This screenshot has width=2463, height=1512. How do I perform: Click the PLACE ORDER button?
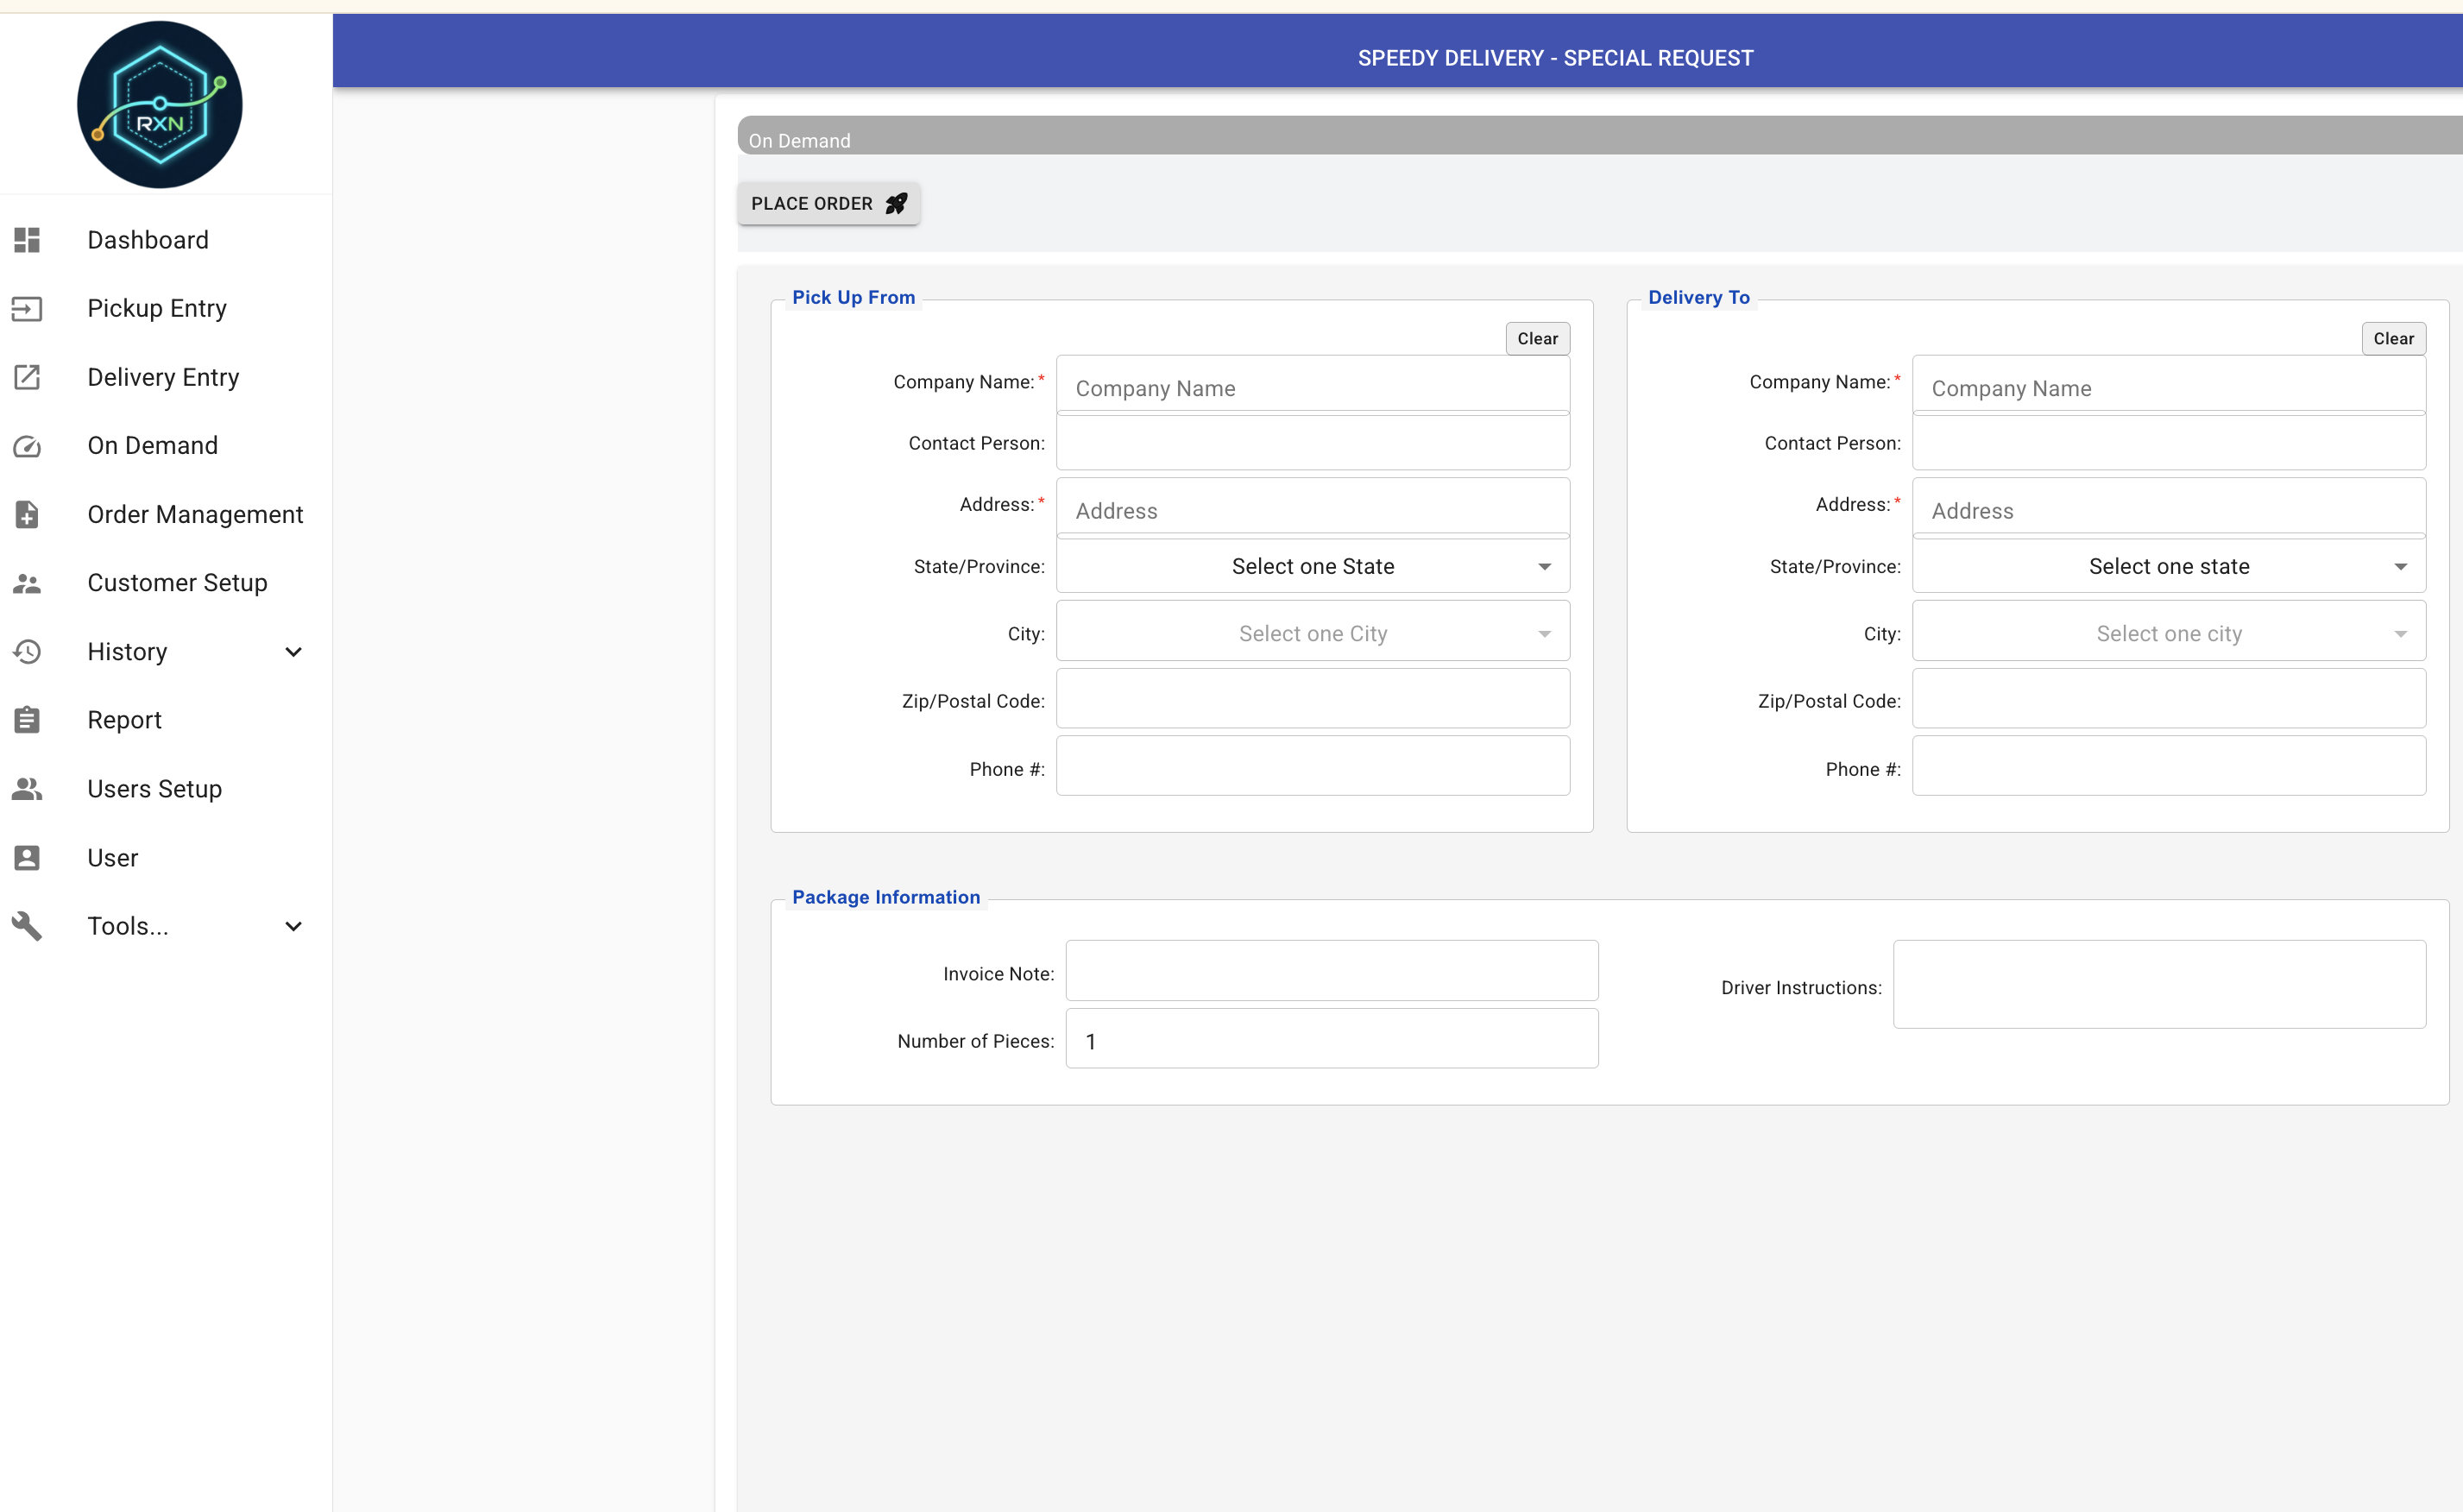tap(828, 203)
